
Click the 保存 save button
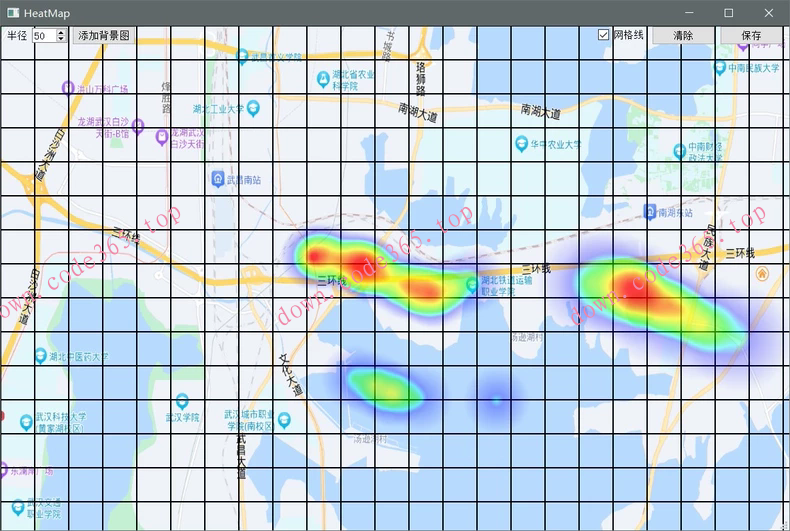click(x=751, y=35)
